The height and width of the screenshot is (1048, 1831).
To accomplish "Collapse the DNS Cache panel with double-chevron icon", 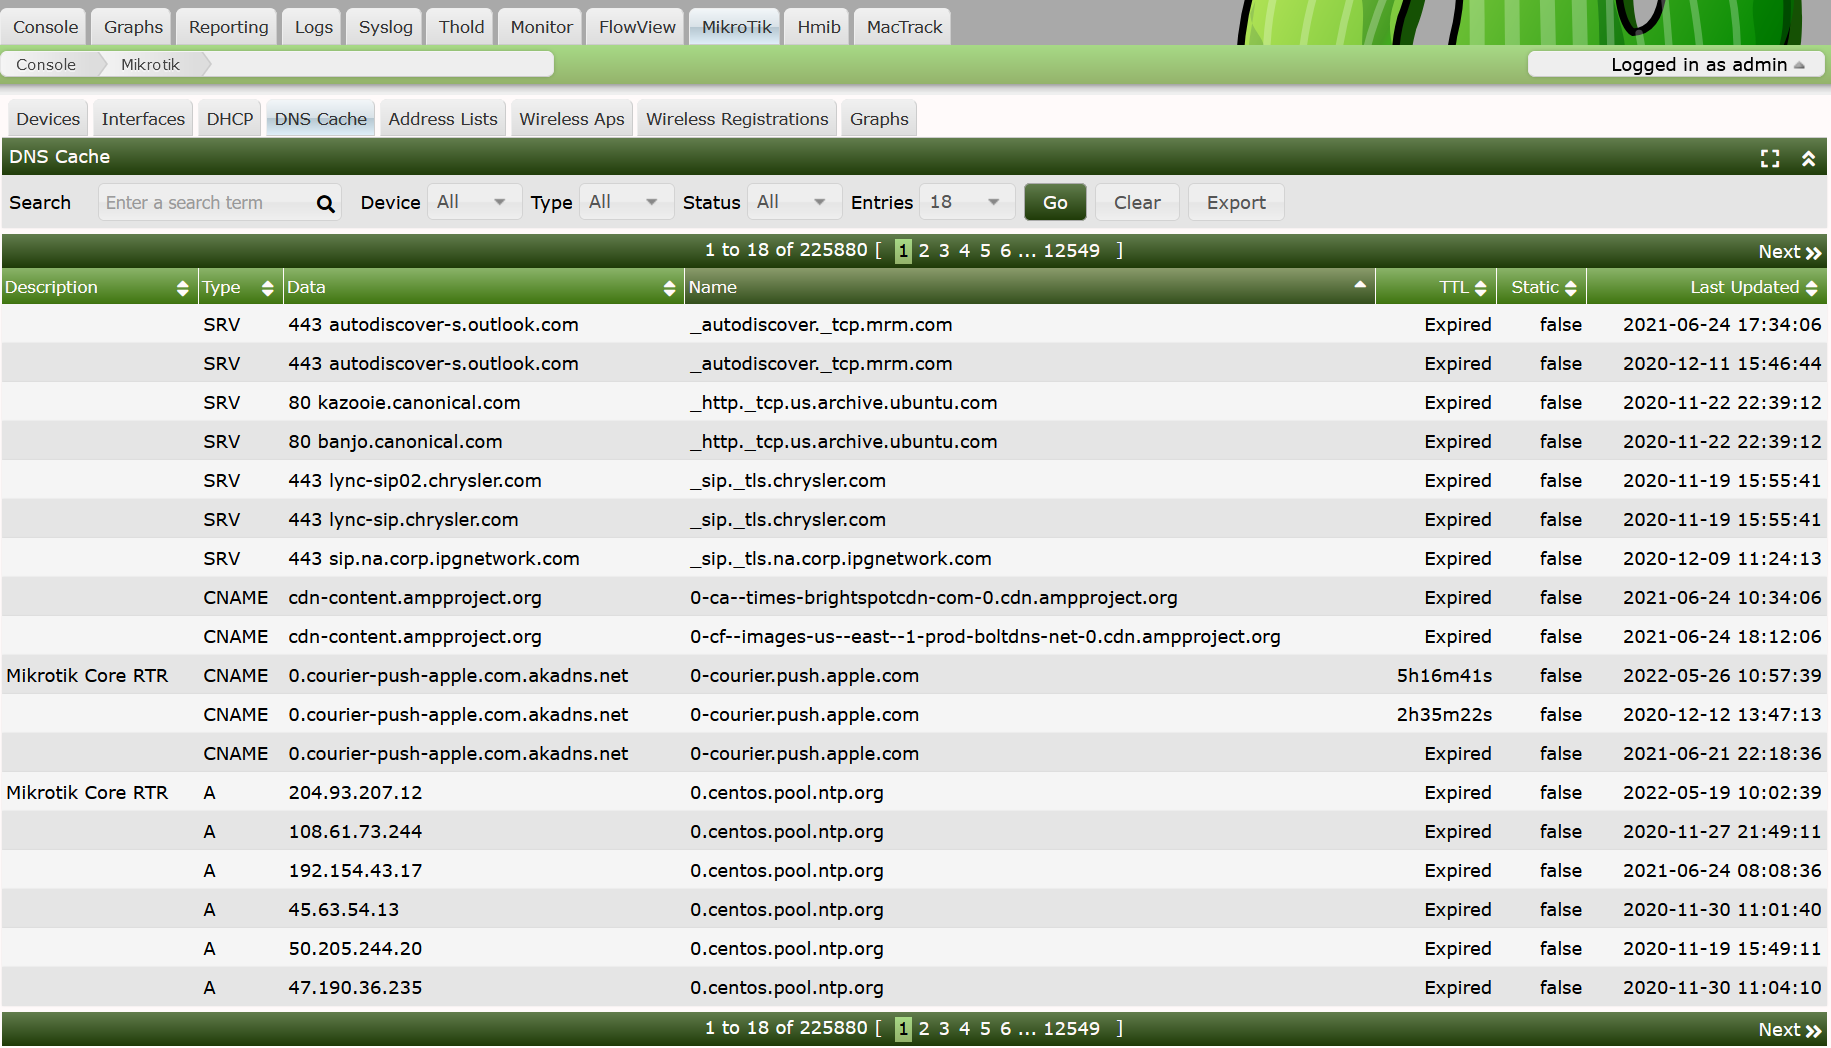I will pyautogui.click(x=1808, y=158).
